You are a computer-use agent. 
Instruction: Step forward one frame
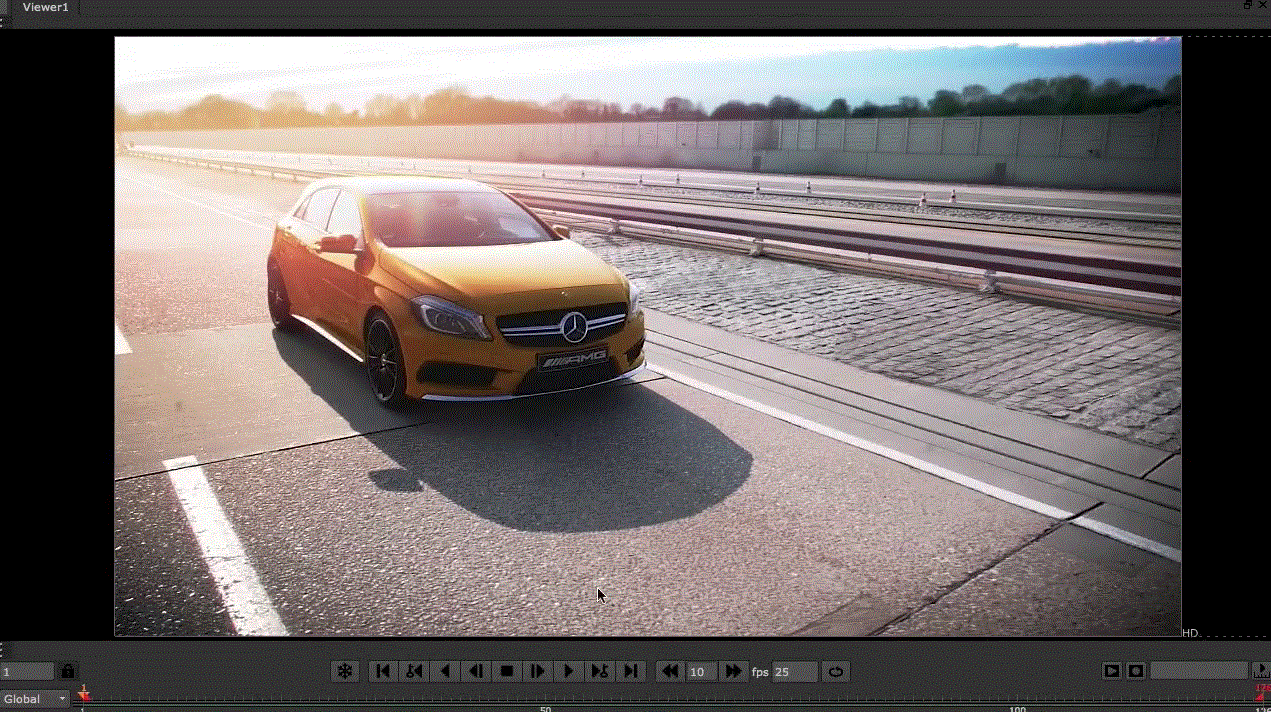point(538,671)
